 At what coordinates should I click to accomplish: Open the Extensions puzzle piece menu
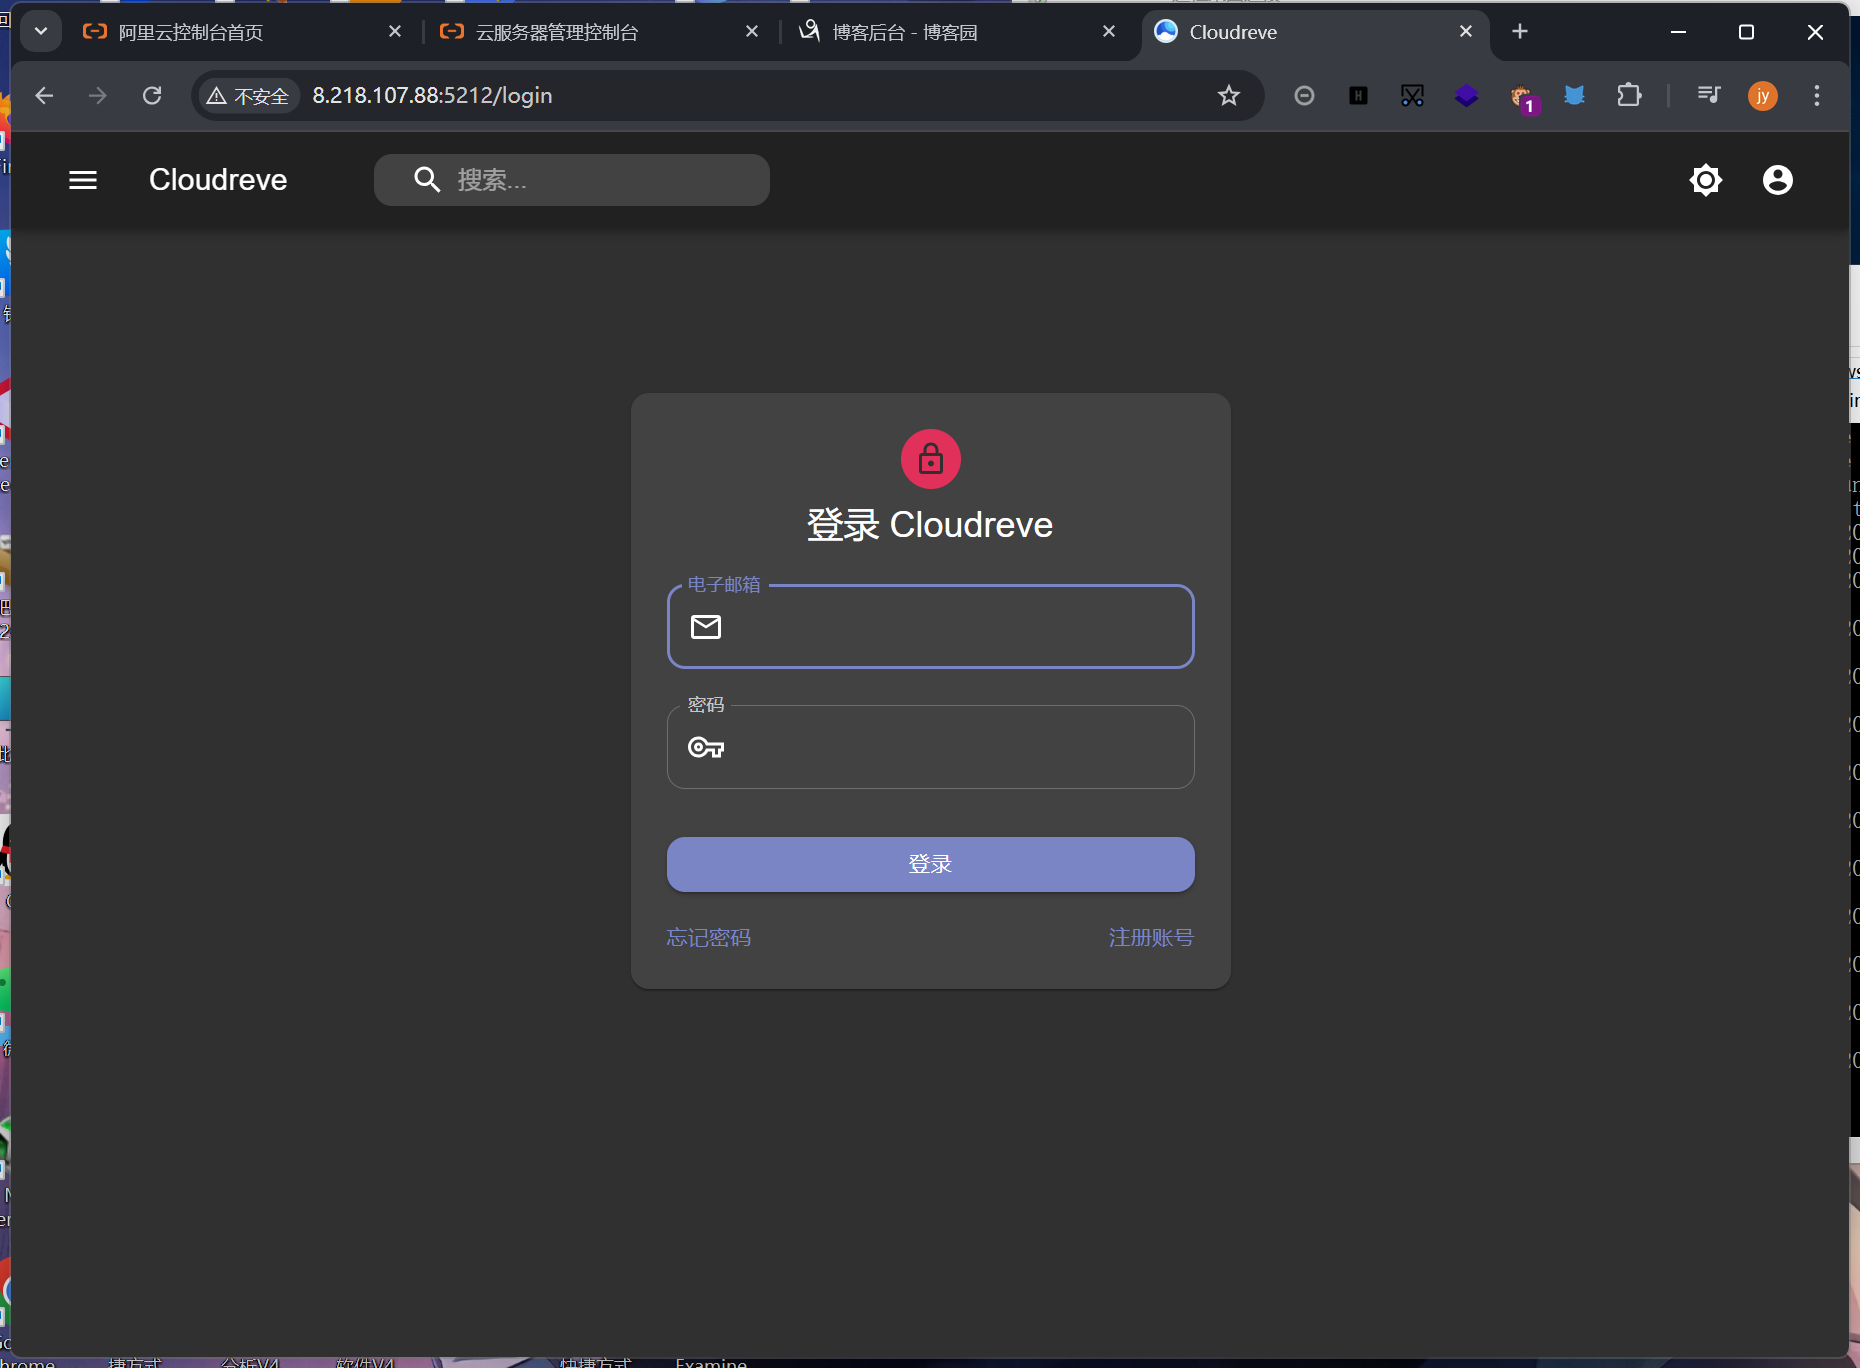(1629, 96)
